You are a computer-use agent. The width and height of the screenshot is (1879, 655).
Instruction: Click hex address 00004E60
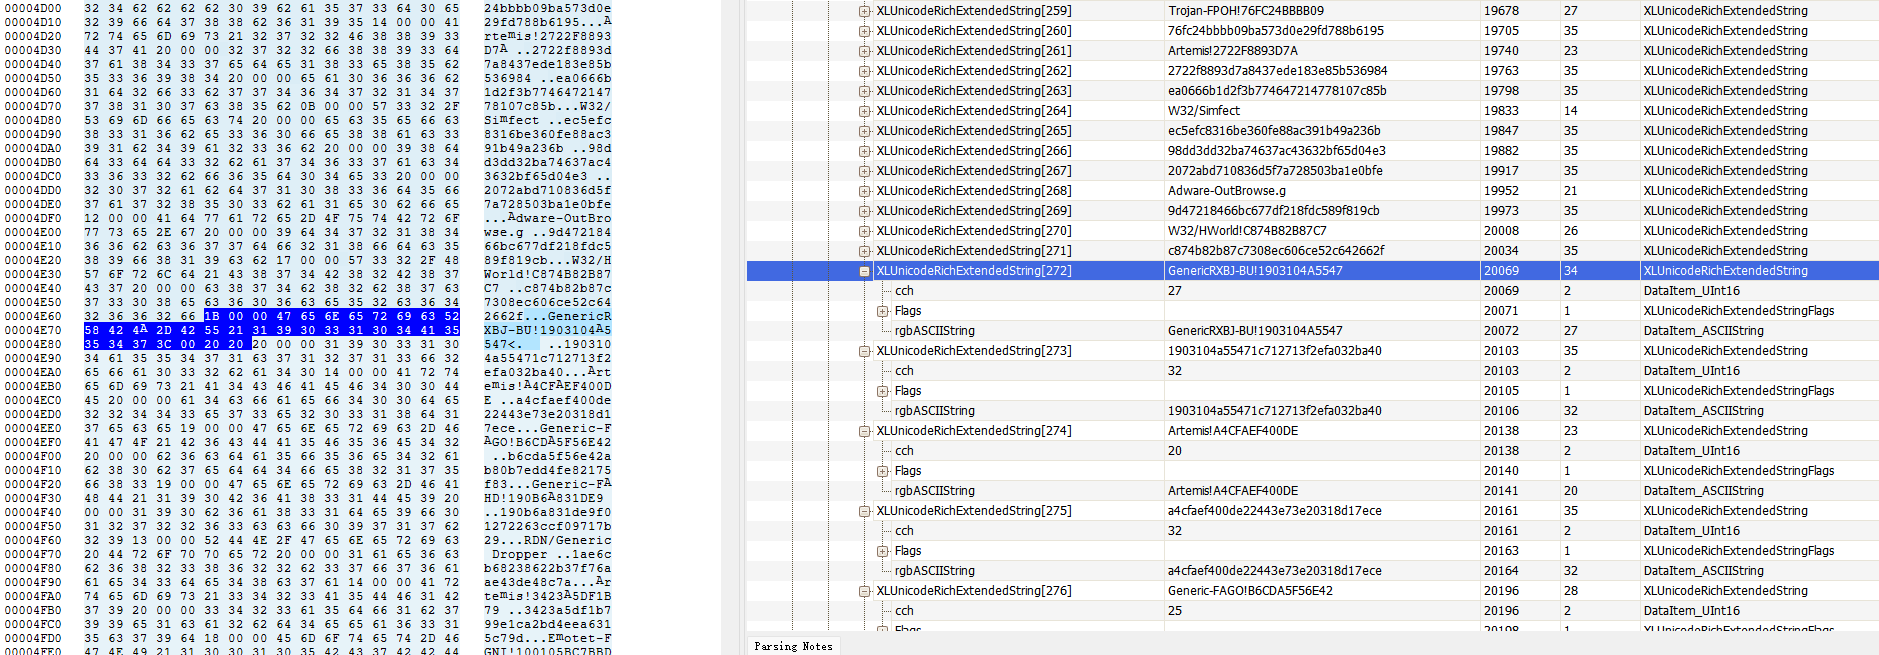pyautogui.click(x=33, y=316)
